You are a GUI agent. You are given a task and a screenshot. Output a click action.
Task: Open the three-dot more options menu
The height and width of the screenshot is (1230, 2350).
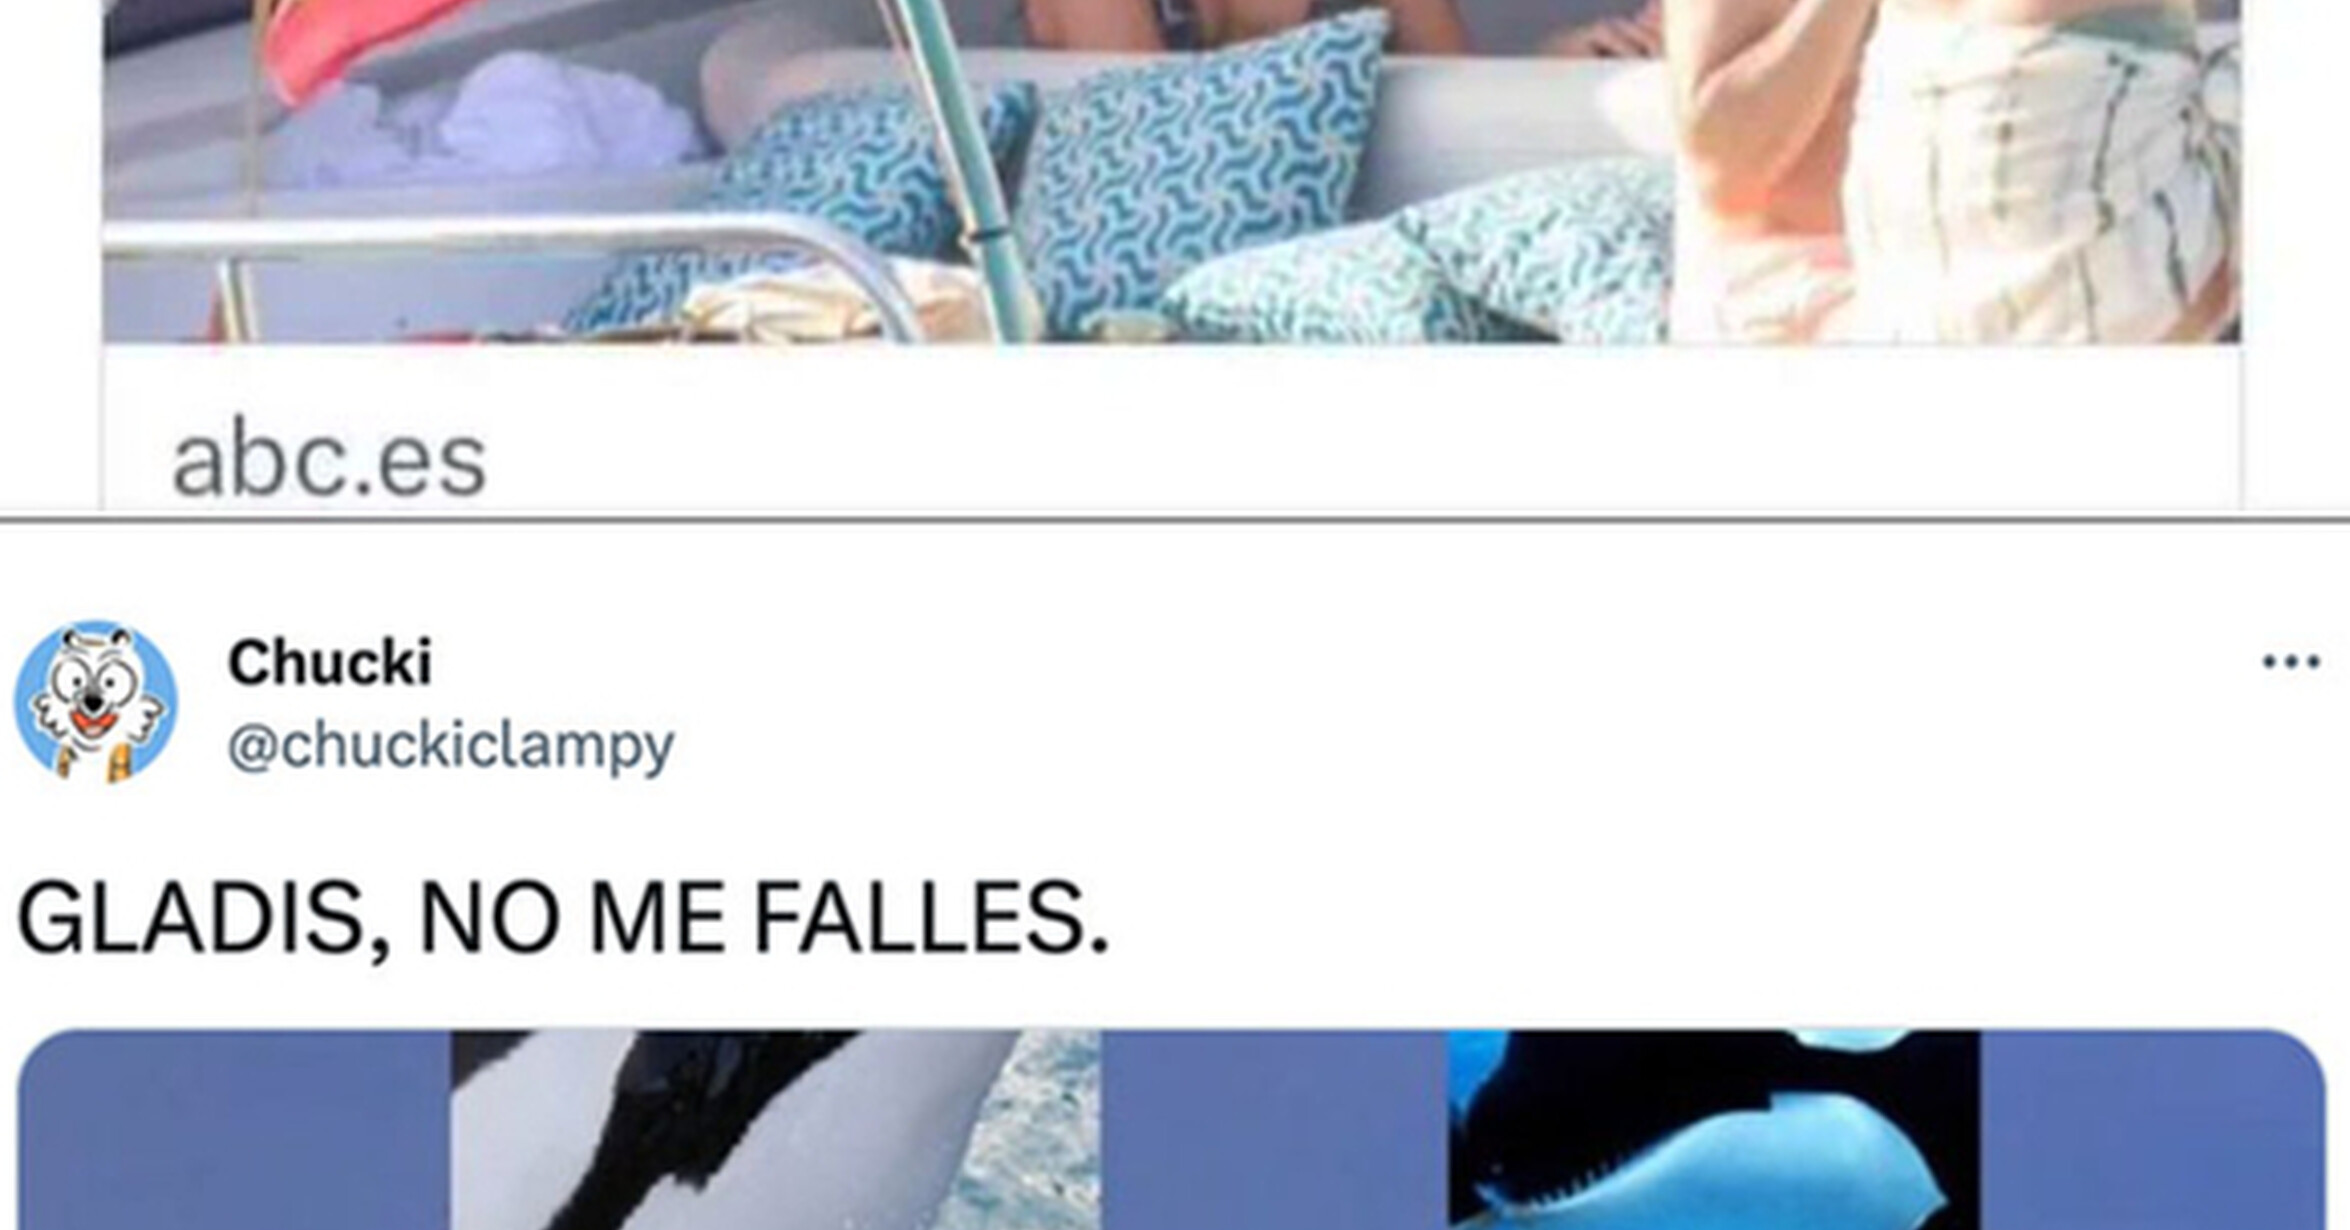[x=2291, y=661]
